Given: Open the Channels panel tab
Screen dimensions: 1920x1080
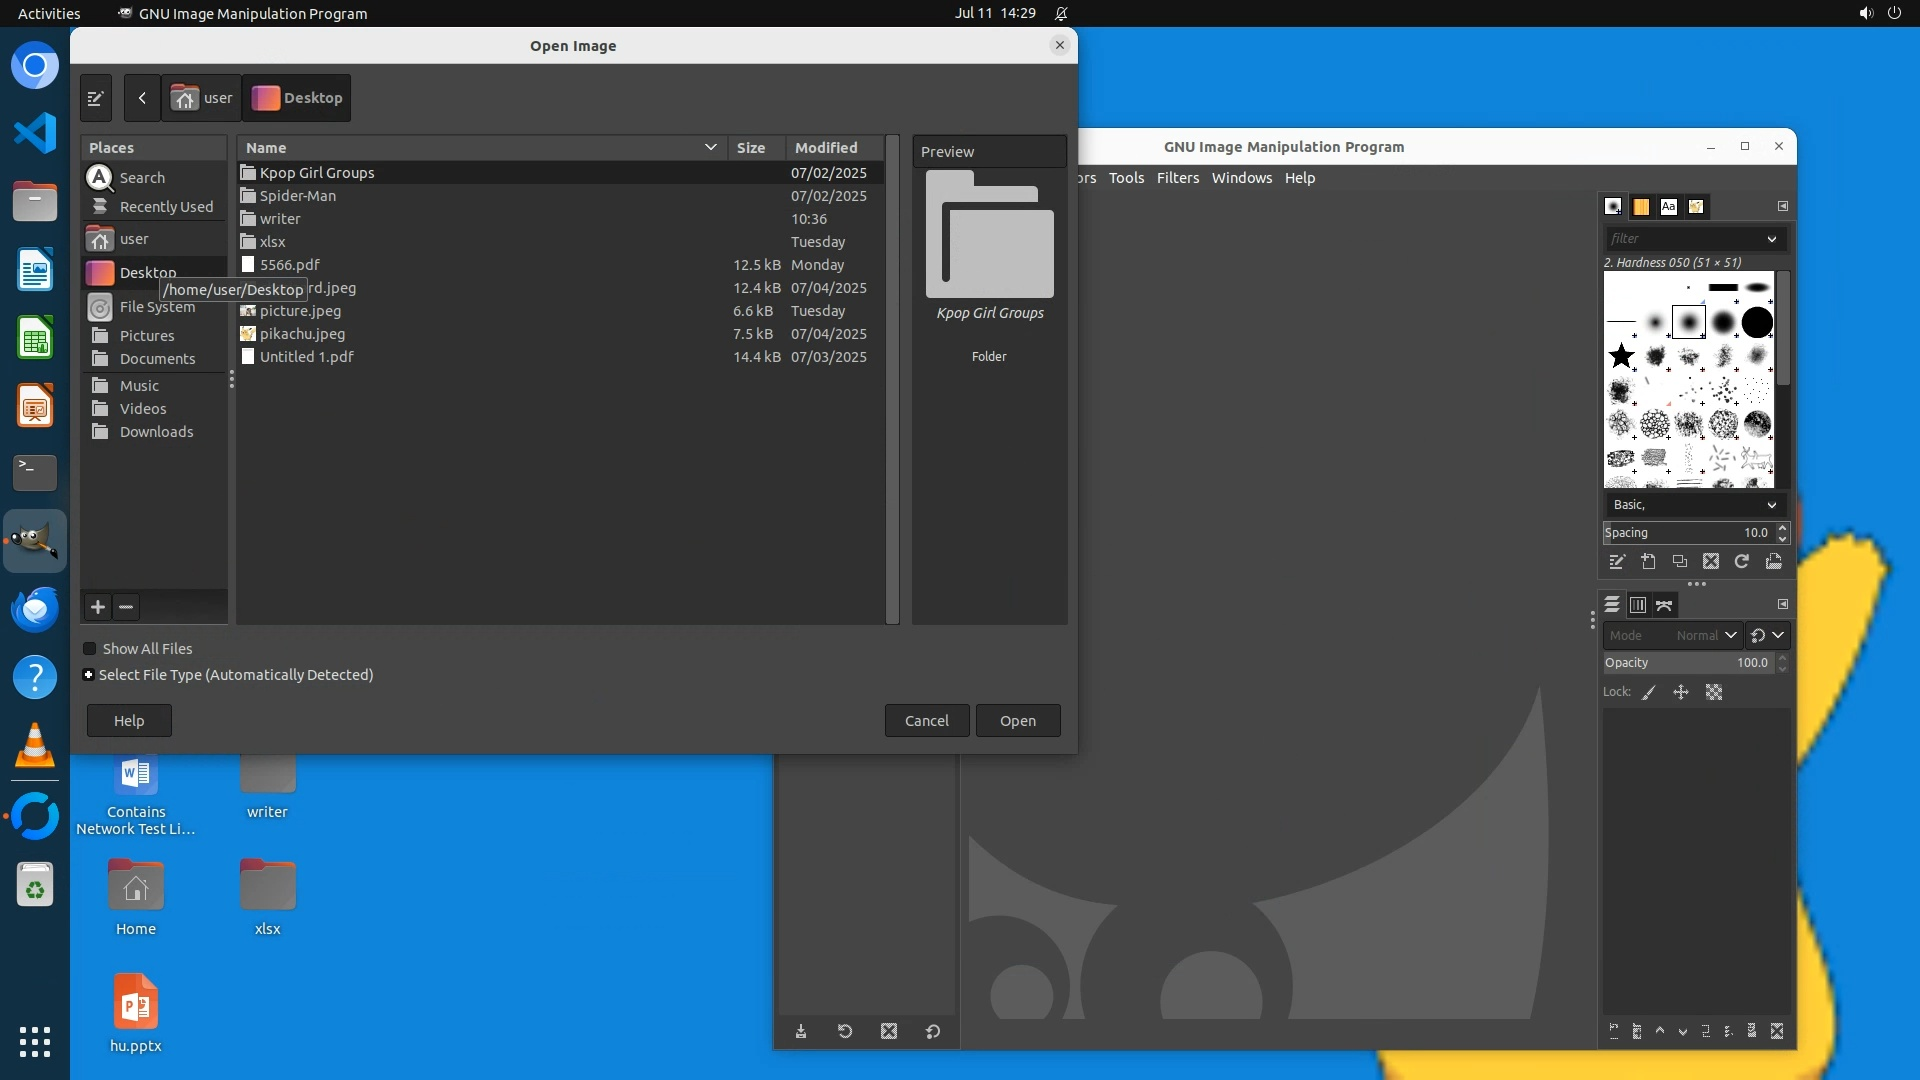Looking at the screenshot, I should (x=1638, y=605).
